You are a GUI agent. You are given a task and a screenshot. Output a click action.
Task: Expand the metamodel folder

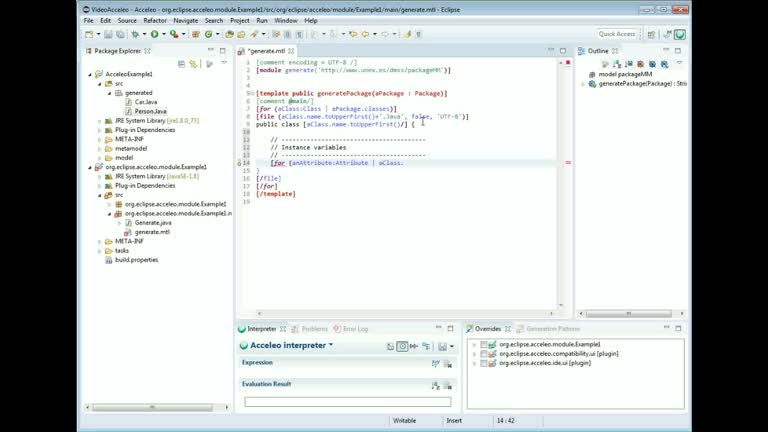pyautogui.click(x=100, y=149)
